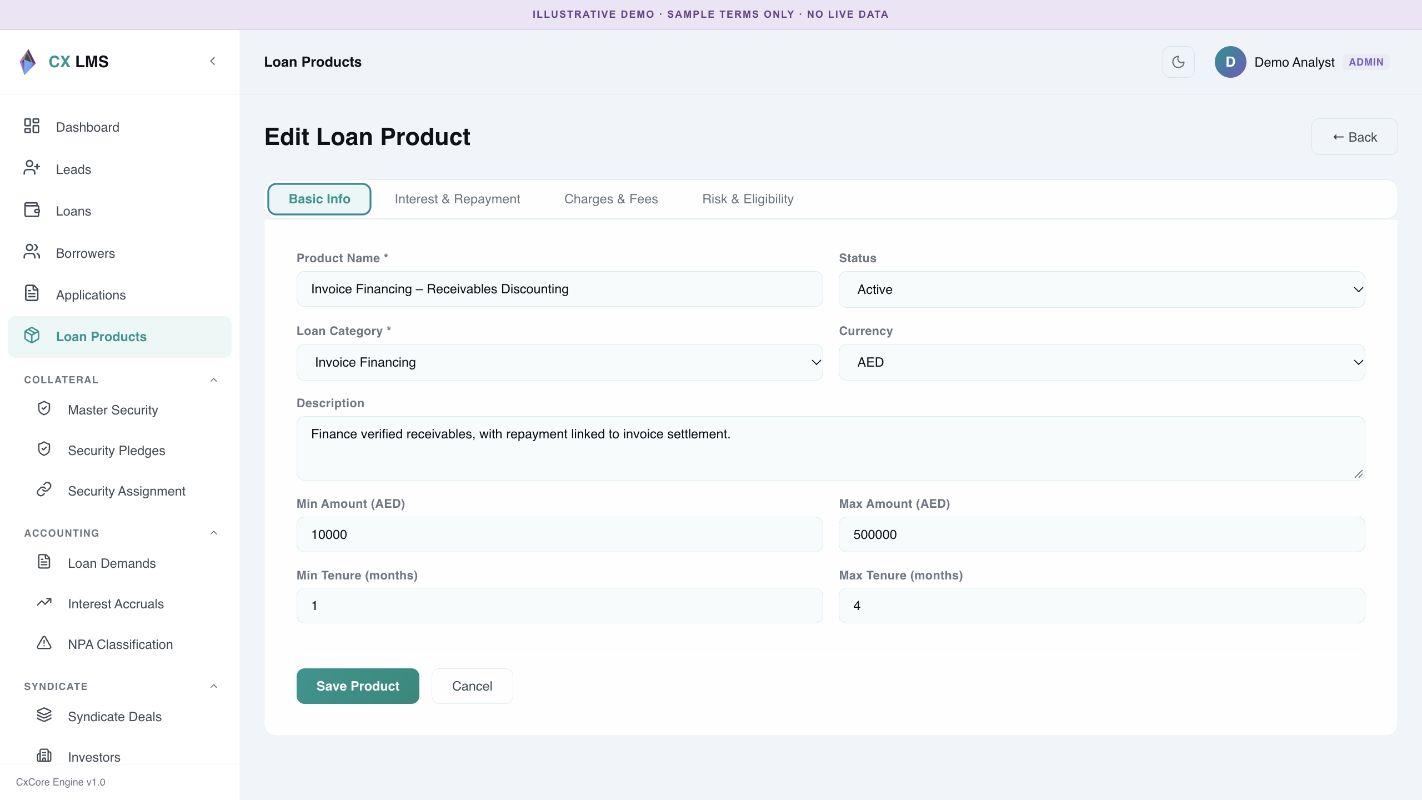1422x800 pixels.
Task: Switch to Risk & Eligibility tab
Action: 748,199
